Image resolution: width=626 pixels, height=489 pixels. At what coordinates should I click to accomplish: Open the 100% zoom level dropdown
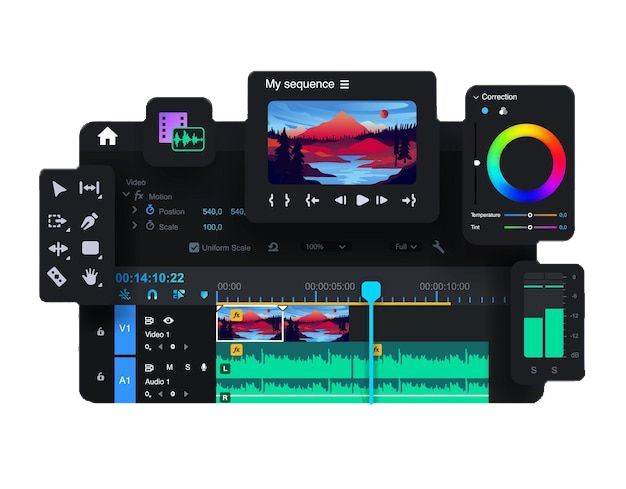click(x=326, y=247)
